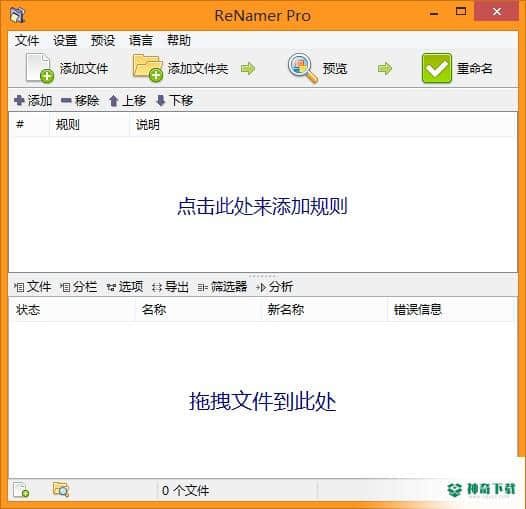Open the 文件 menu in the menu bar
This screenshot has height=509, width=526.
(x=27, y=41)
